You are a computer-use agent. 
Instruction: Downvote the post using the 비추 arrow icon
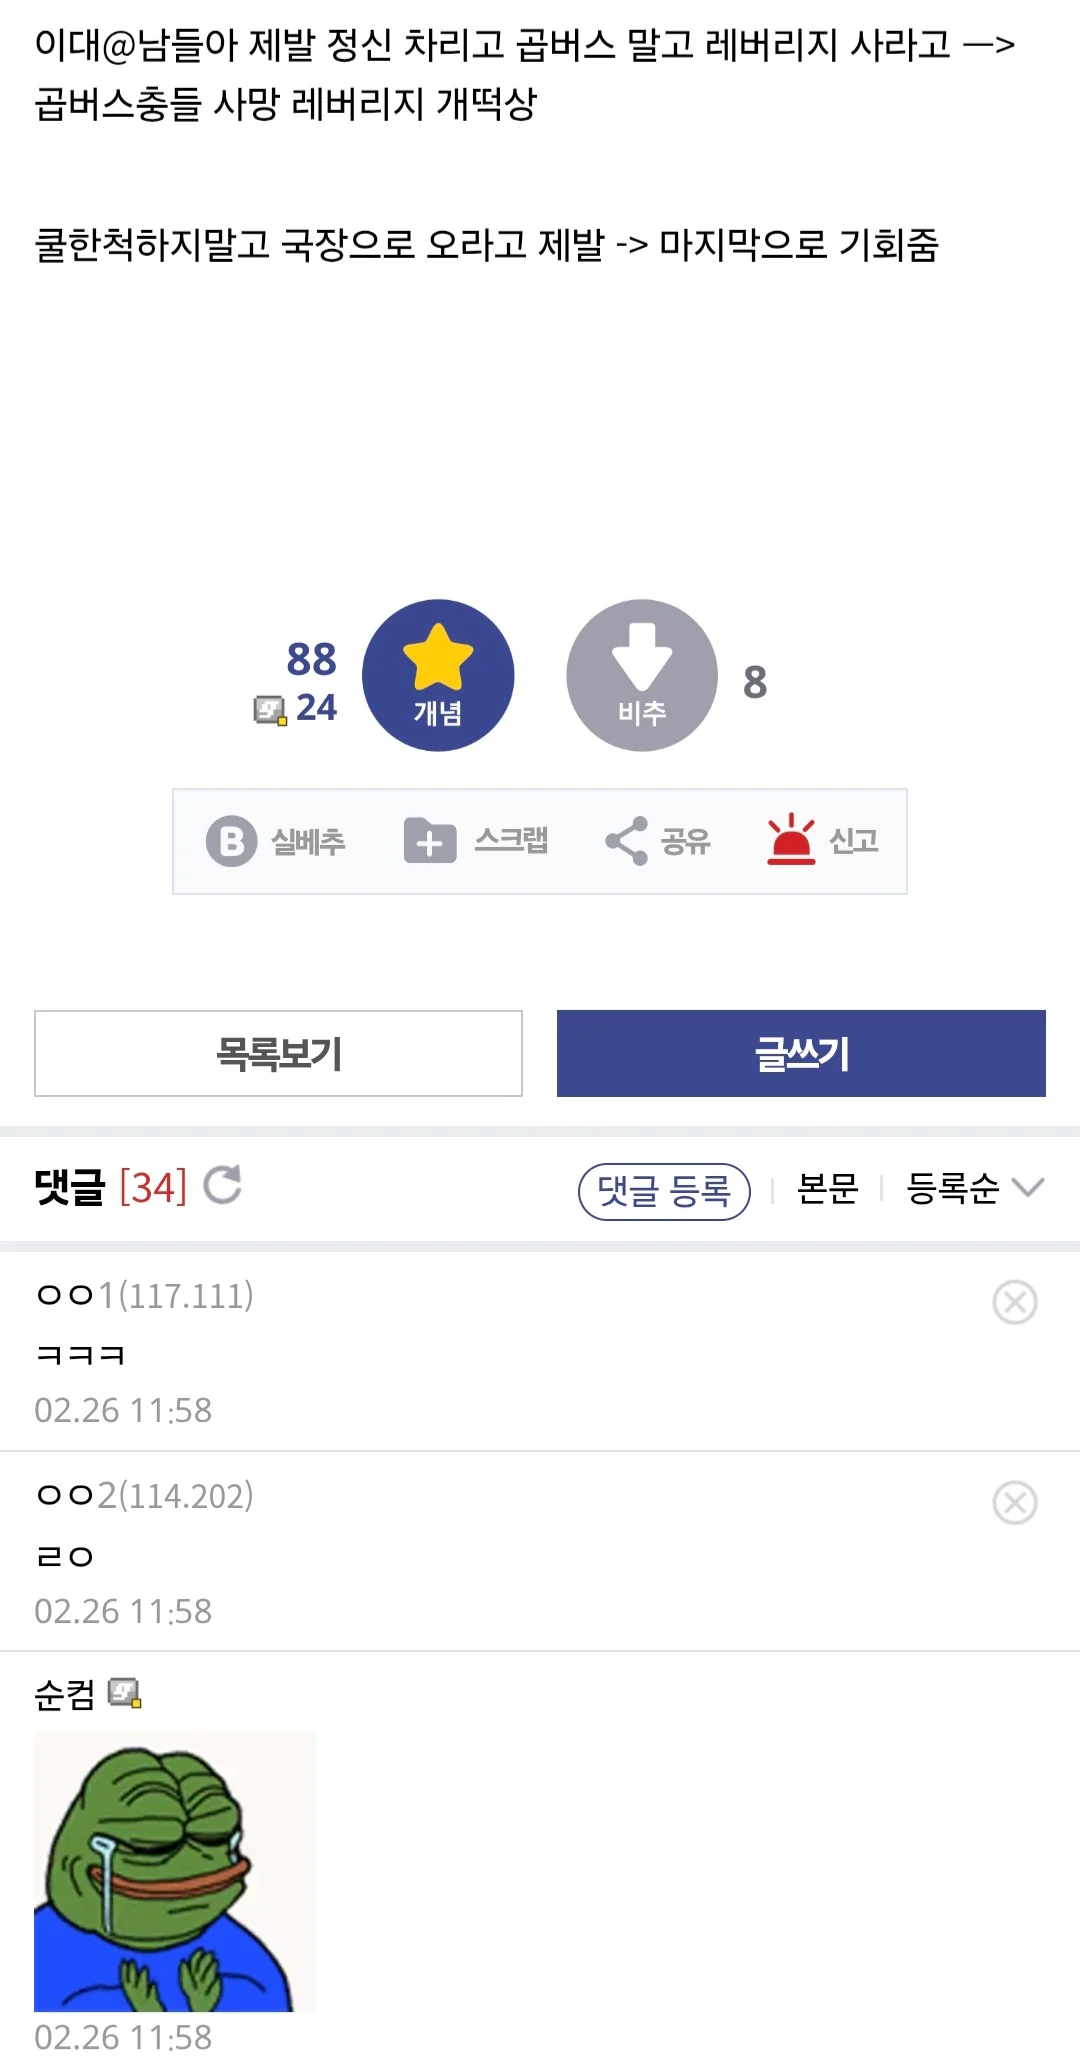[643, 676]
